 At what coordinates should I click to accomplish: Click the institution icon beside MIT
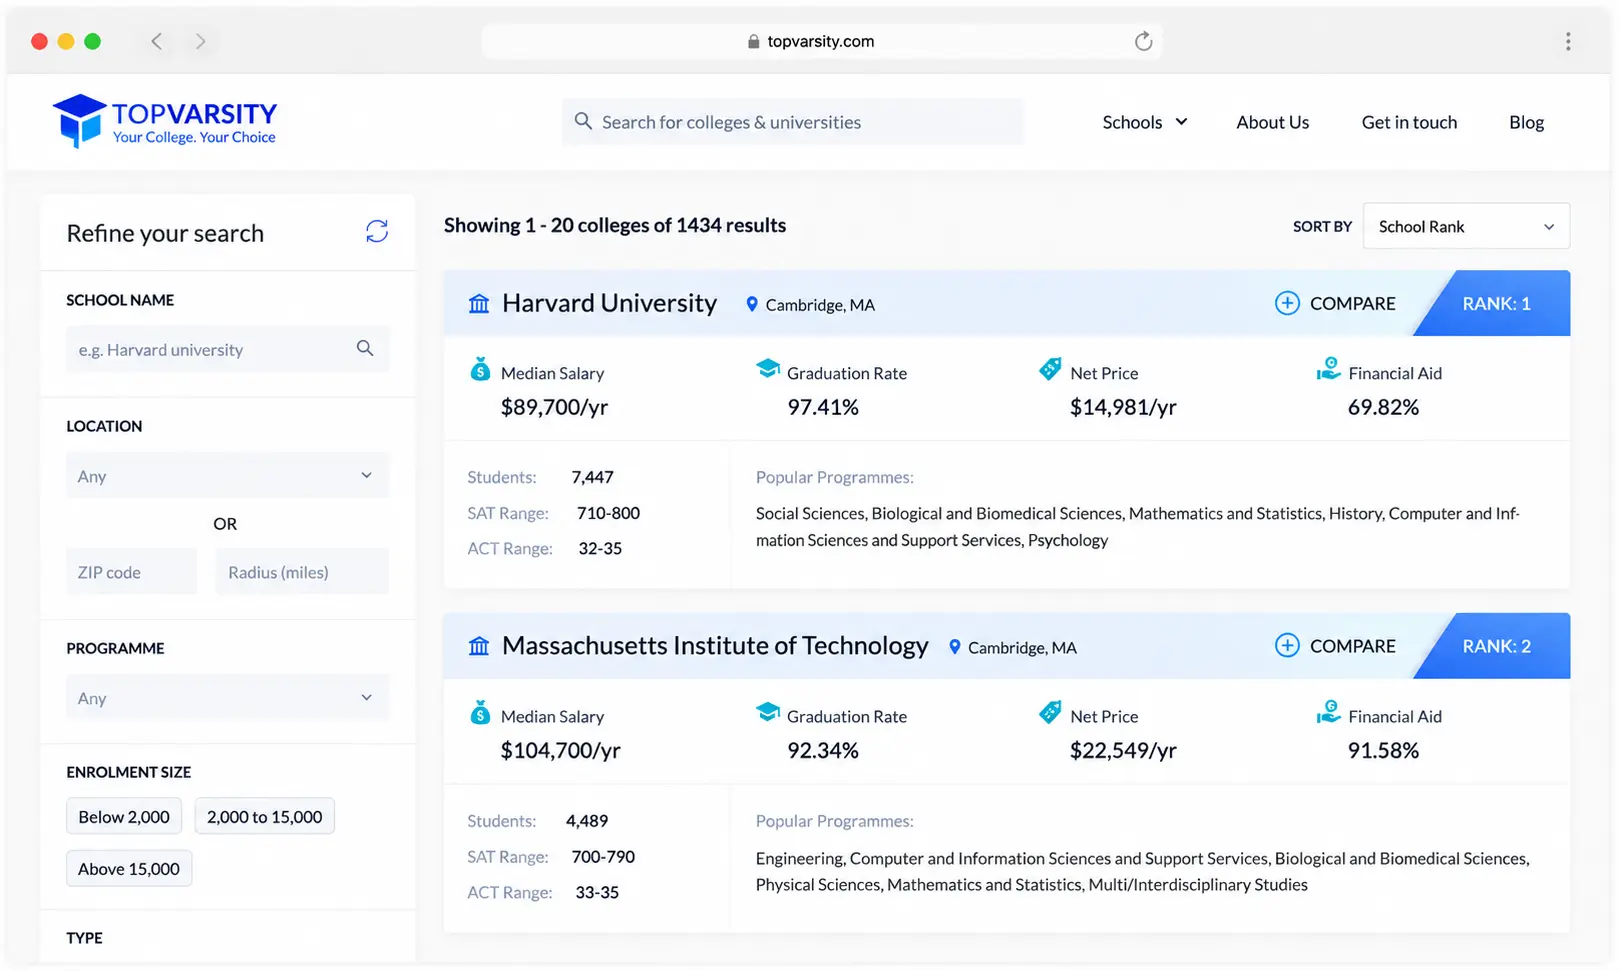click(x=479, y=647)
